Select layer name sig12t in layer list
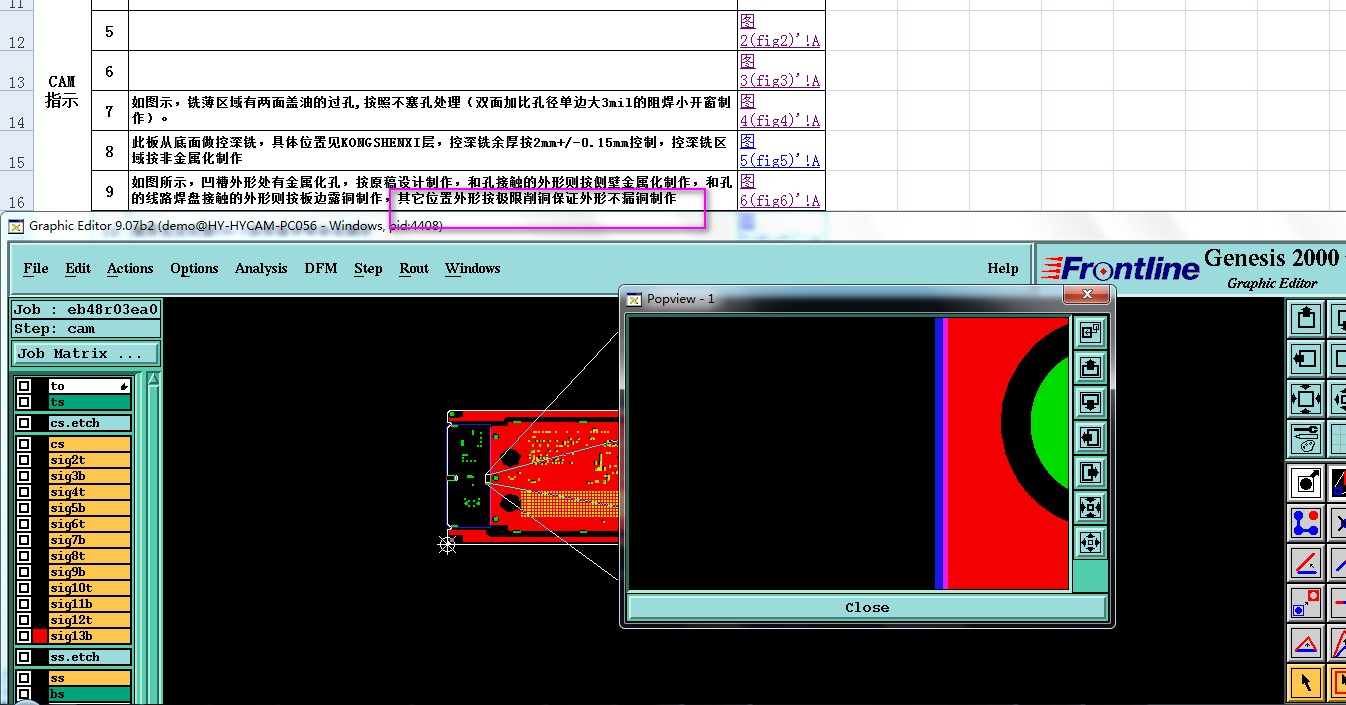This screenshot has height=705, width=1346. (x=89, y=620)
